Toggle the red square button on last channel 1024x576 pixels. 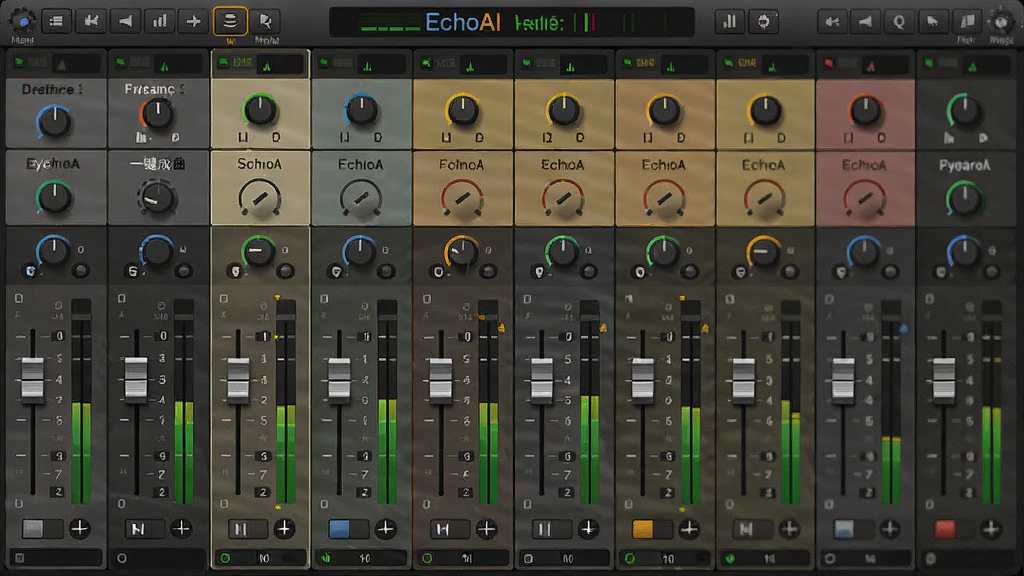click(x=944, y=528)
